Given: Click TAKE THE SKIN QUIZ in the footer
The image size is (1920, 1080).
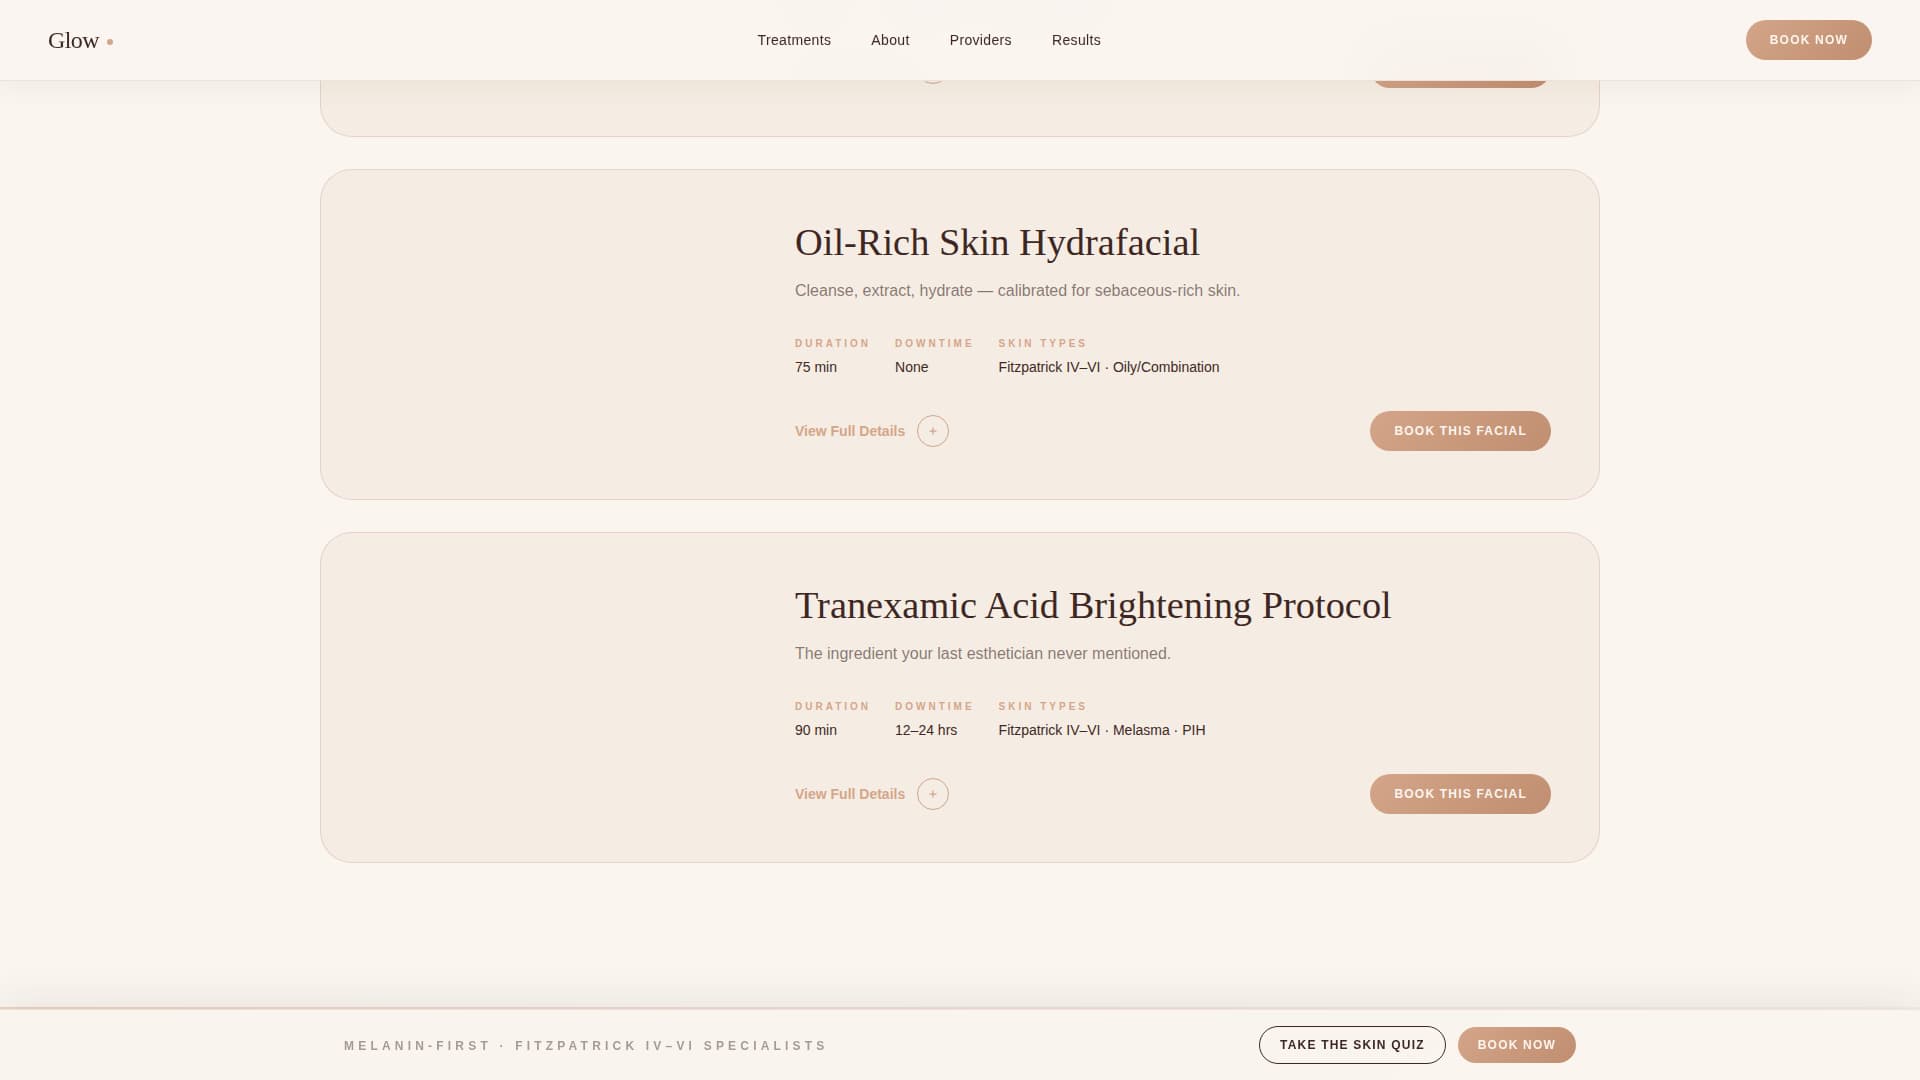Looking at the screenshot, I should click(1352, 1044).
